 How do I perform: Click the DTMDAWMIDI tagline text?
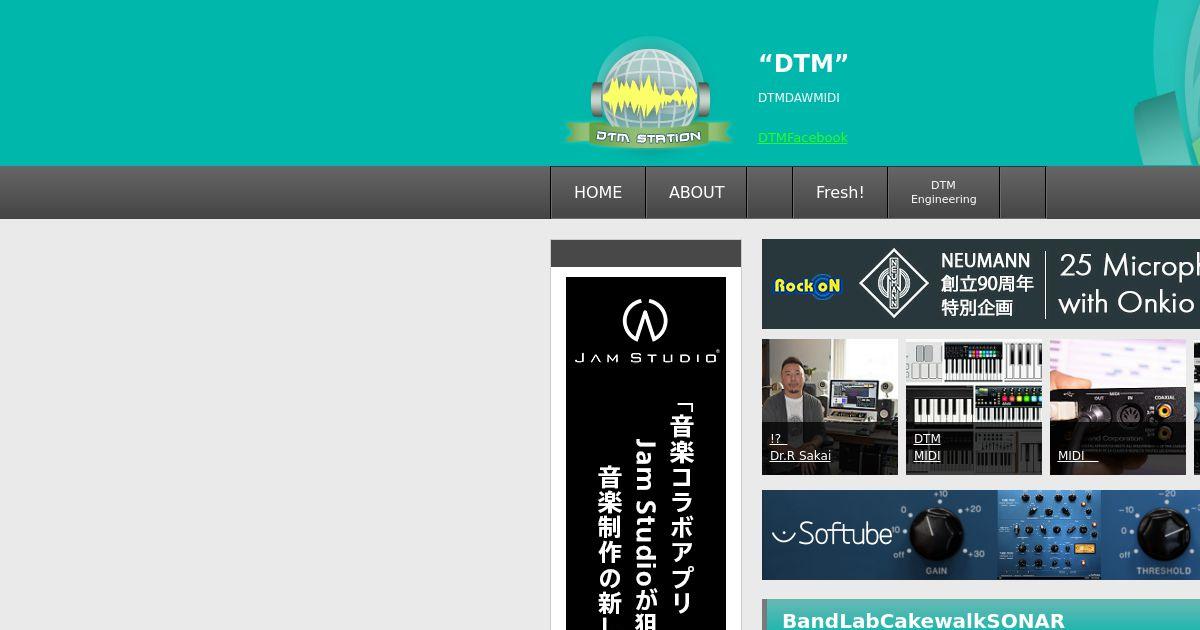(x=799, y=98)
